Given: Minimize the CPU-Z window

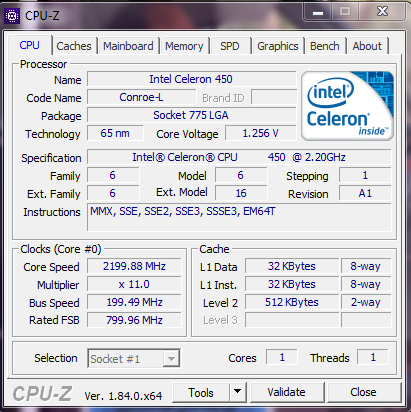Looking at the screenshot, I should 318,12.
